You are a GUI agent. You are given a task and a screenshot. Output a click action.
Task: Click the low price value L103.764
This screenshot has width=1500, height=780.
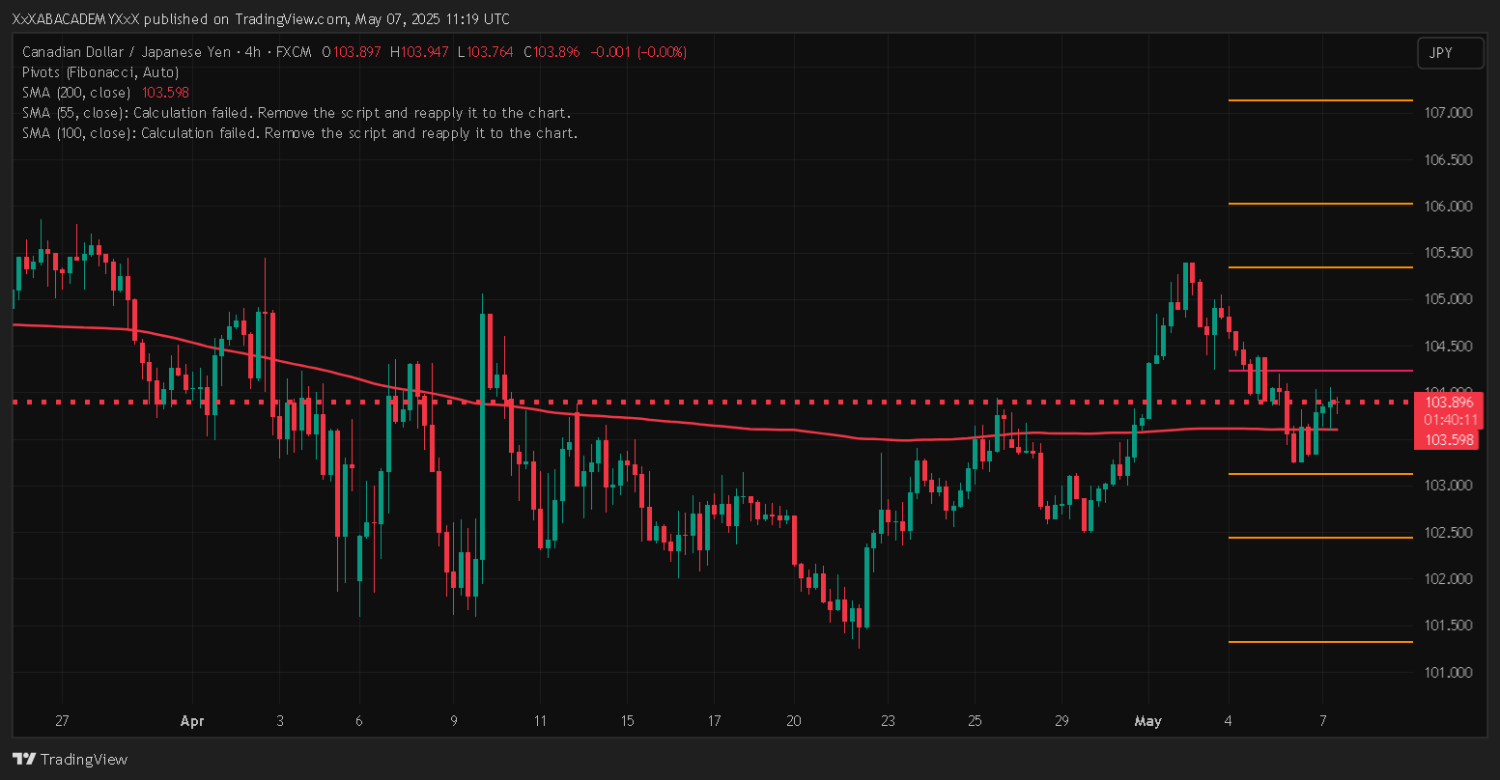click(487, 52)
